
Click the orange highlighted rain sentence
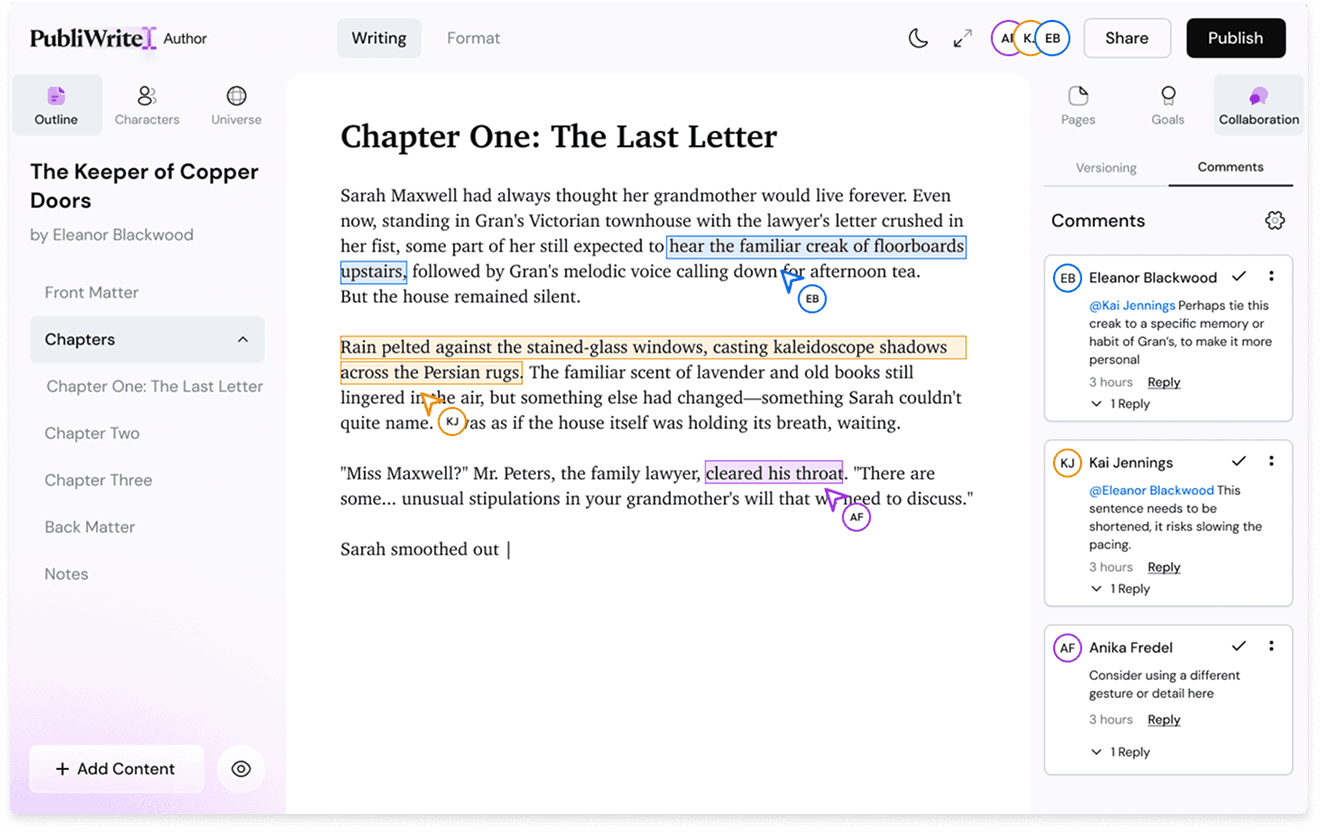[642, 348]
